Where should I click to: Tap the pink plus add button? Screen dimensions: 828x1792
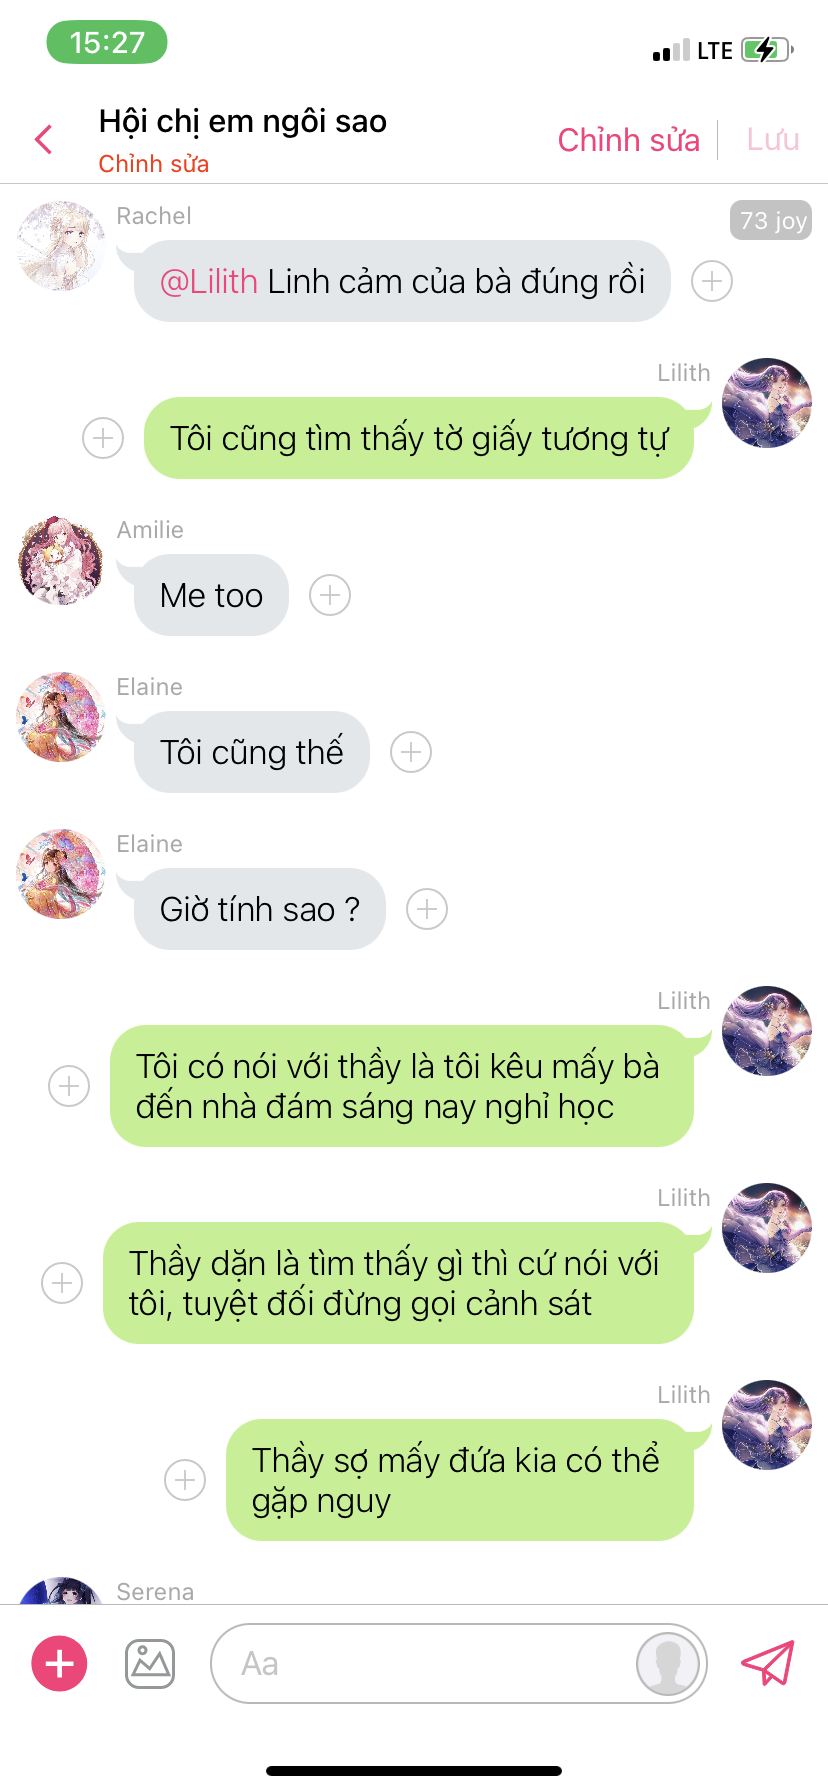(60, 1664)
